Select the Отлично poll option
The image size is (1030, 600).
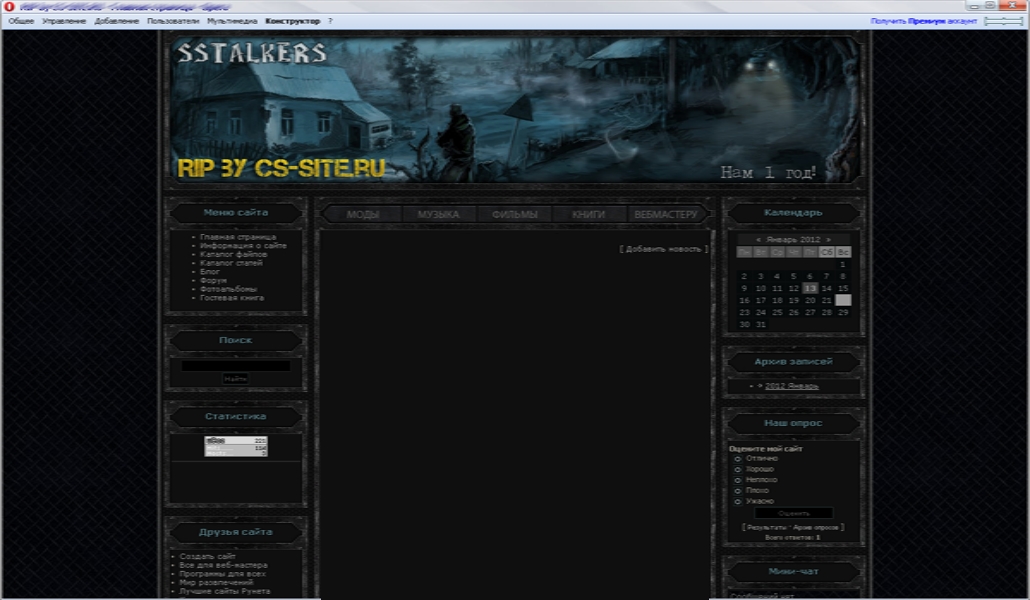click(738, 459)
